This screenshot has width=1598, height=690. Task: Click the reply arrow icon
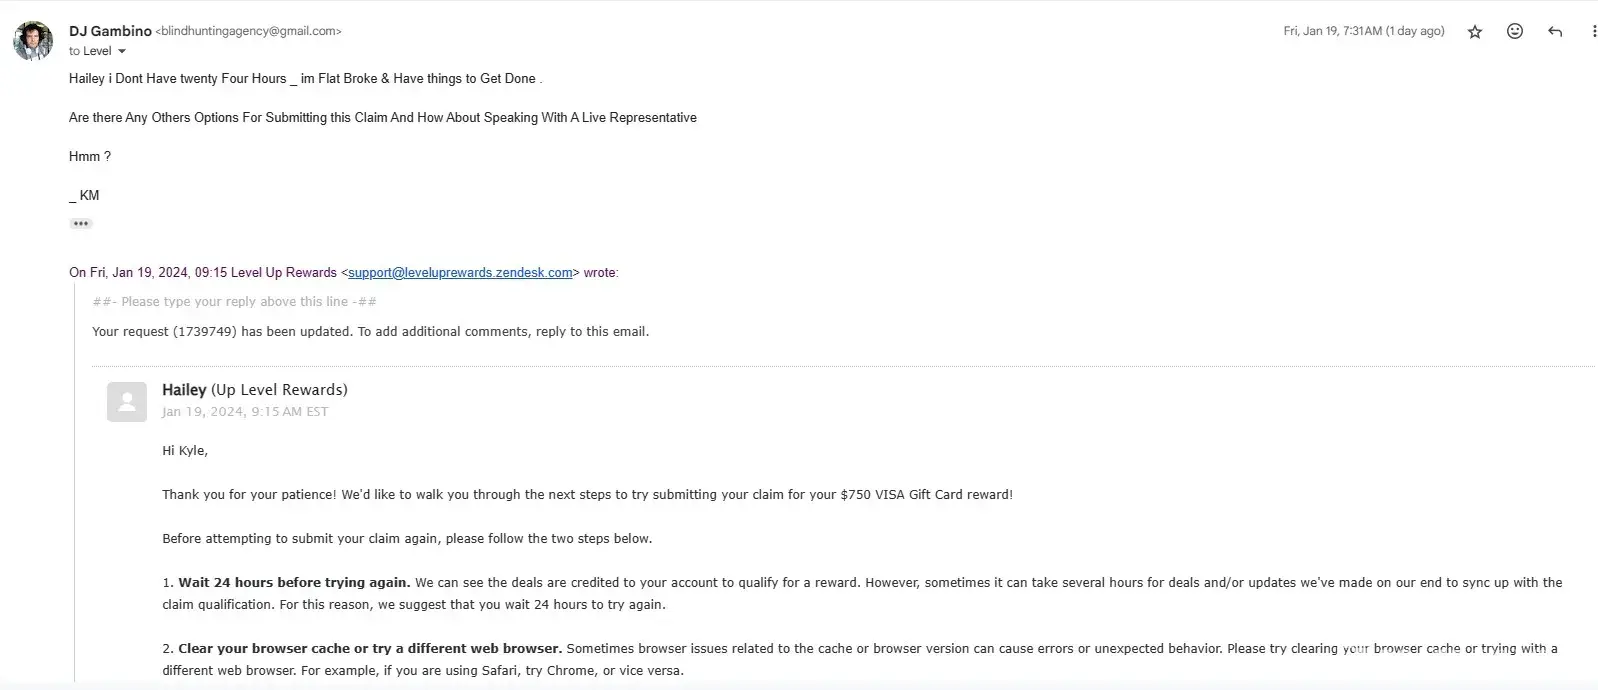1555,32
